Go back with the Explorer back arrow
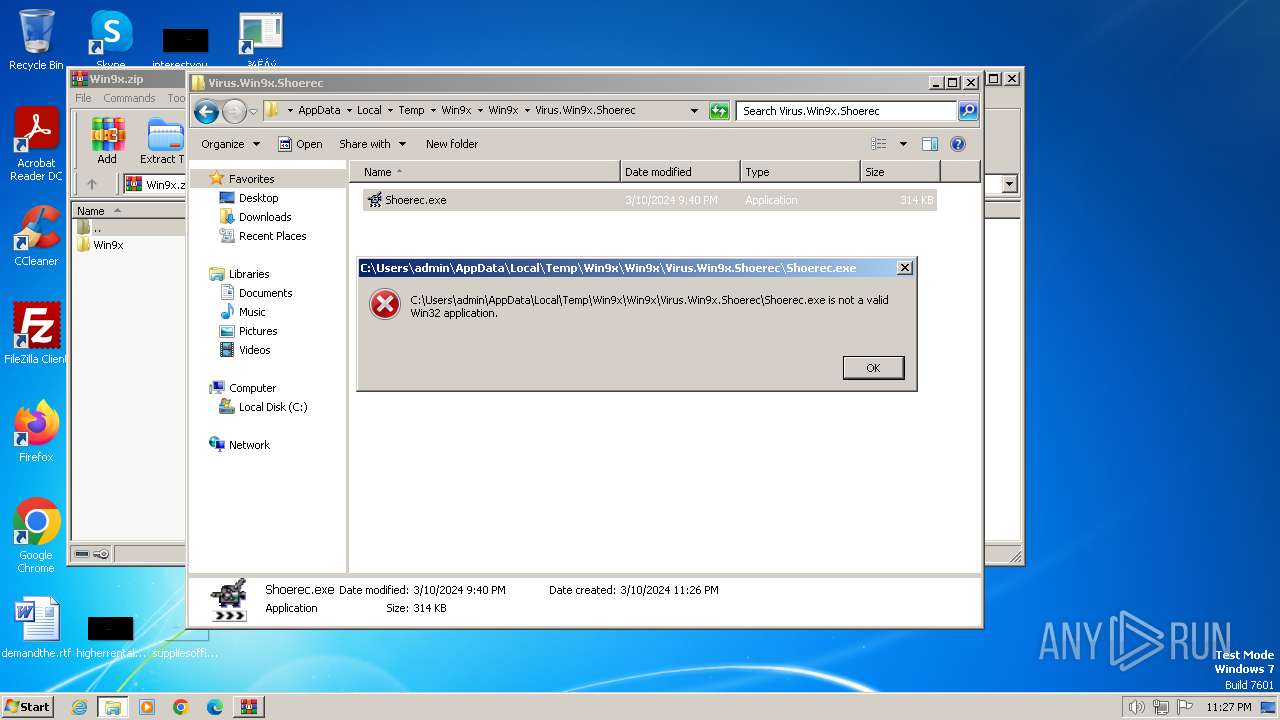The image size is (1280, 720). tap(206, 111)
